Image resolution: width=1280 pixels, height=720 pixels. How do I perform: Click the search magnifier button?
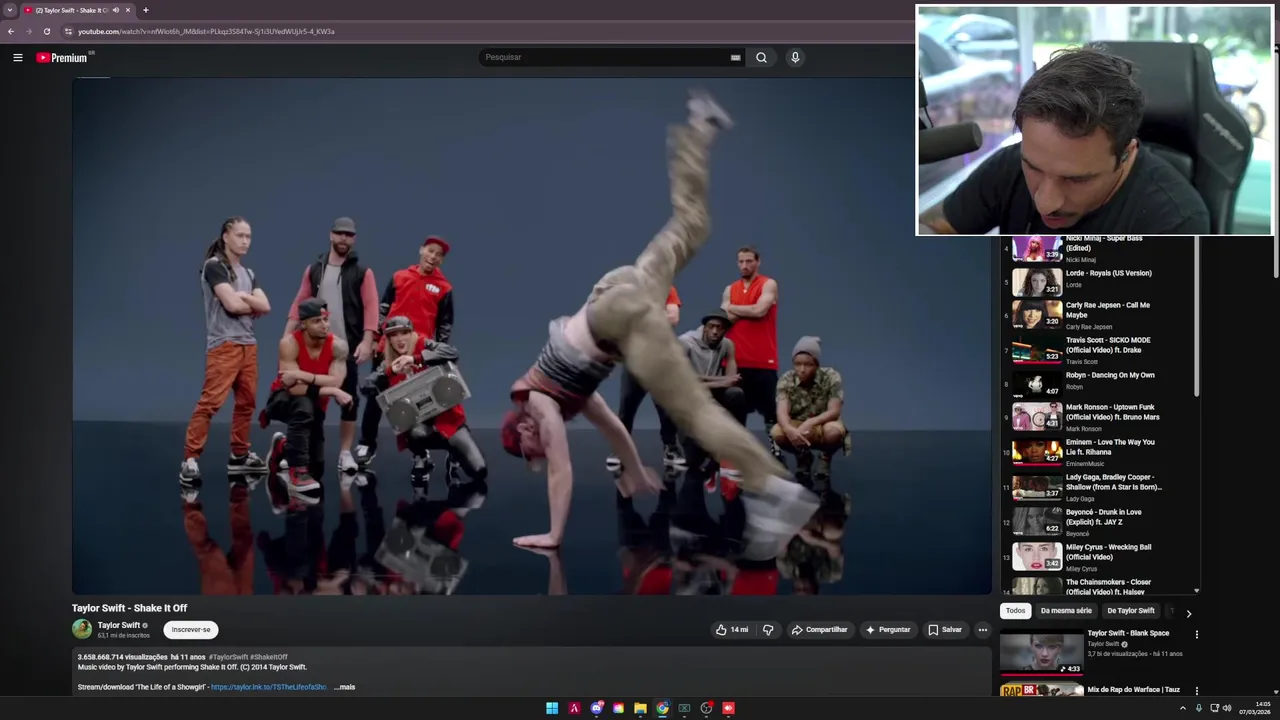pos(761,57)
